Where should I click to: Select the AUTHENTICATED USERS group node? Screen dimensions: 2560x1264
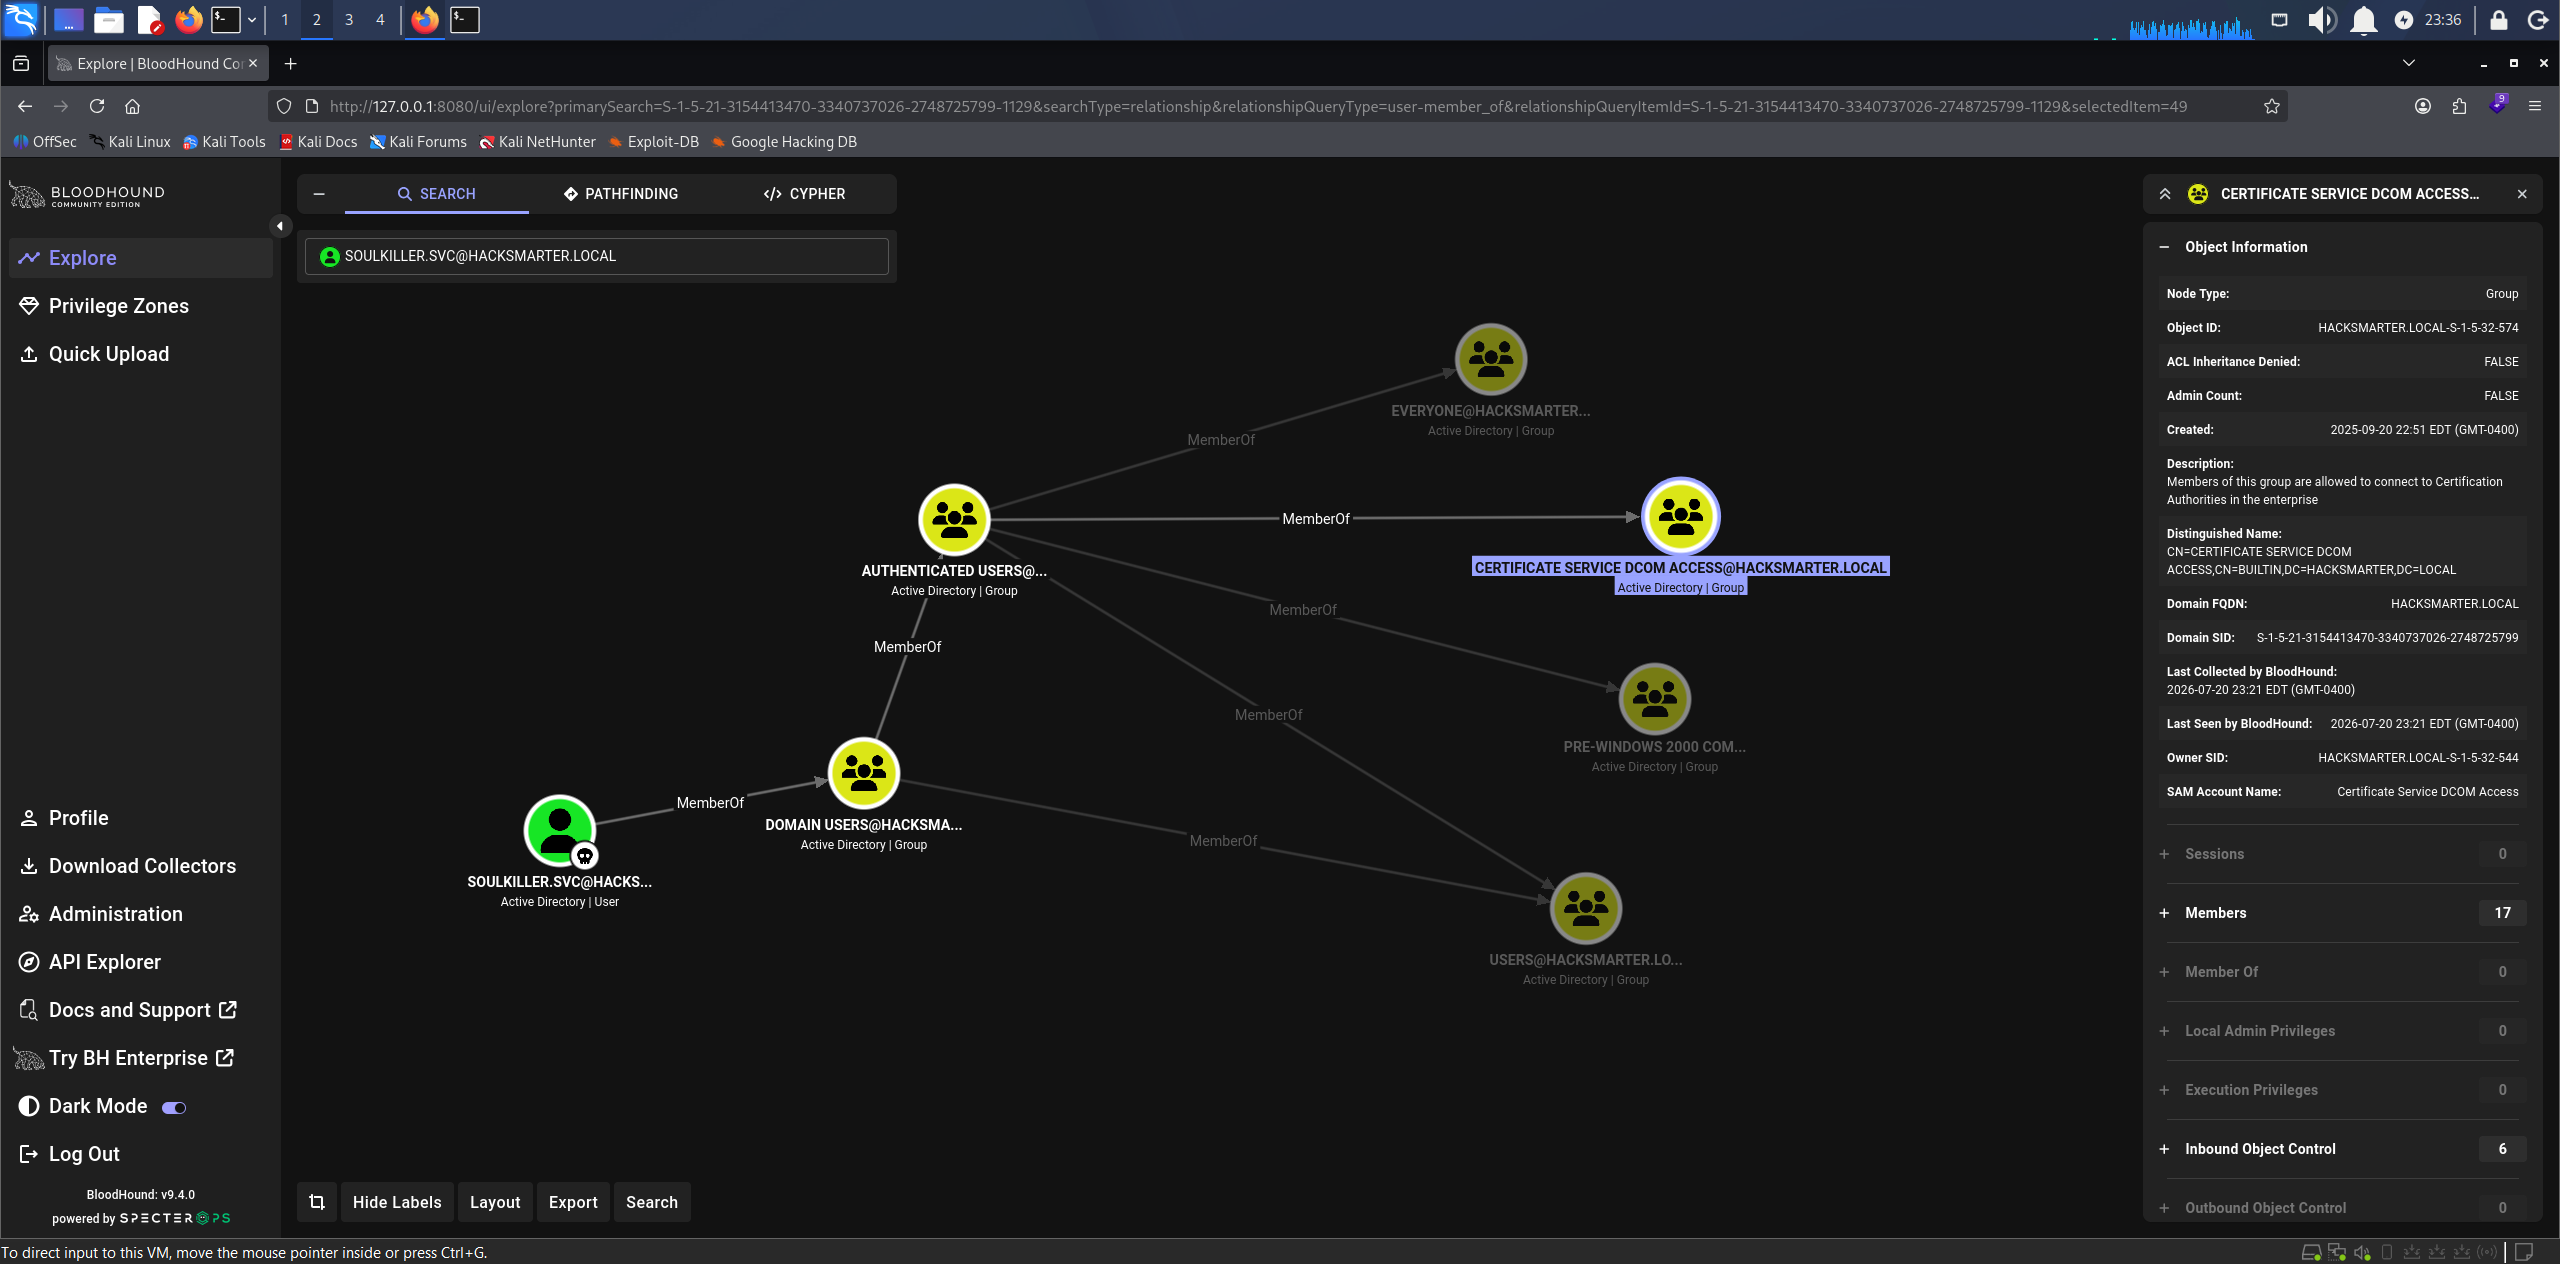(x=954, y=519)
